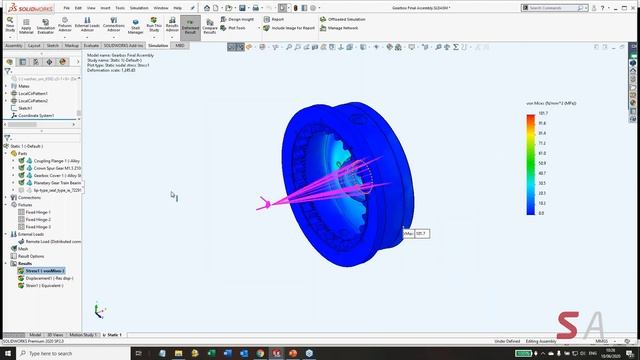Switch to the Motion Study 1 bottom tab
This screenshot has width=640, height=360.
pyautogui.click(x=83, y=335)
